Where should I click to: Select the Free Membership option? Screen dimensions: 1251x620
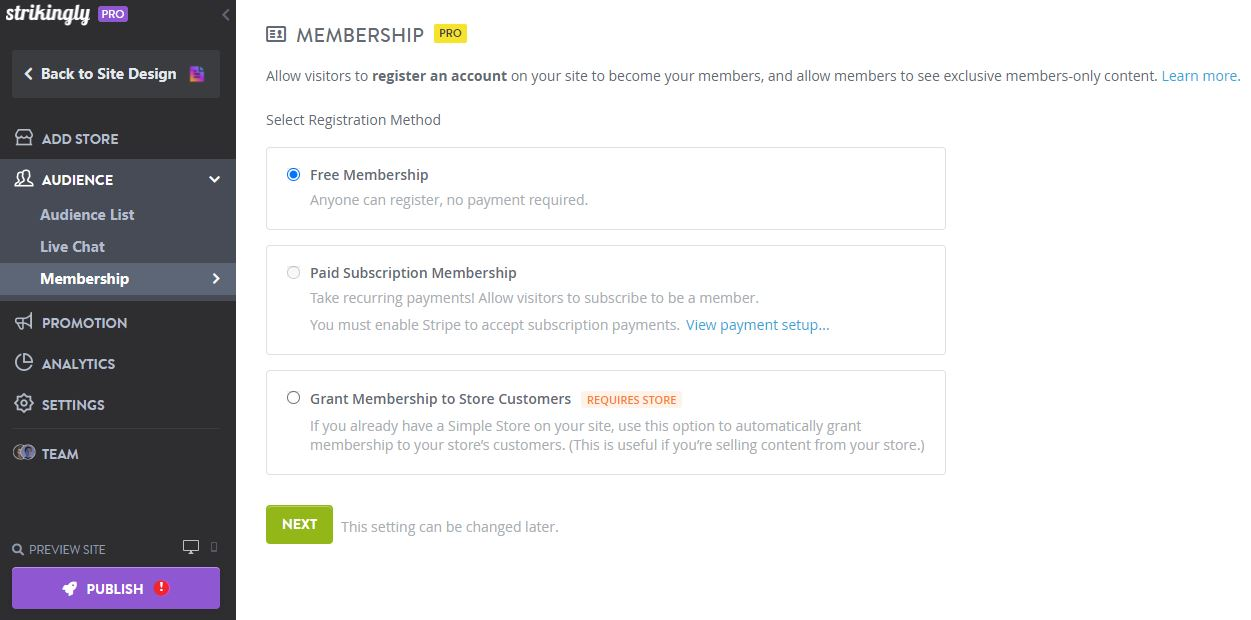(293, 174)
